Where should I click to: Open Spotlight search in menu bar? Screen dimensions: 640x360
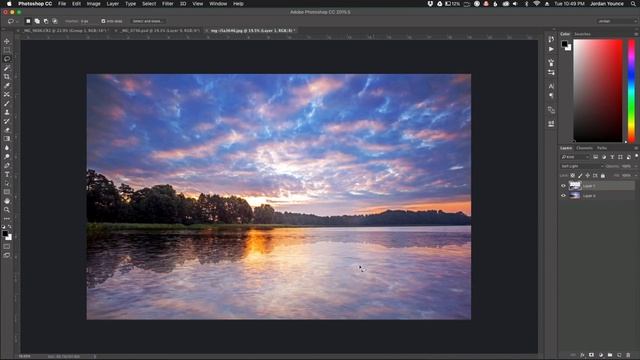tap(633, 4)
